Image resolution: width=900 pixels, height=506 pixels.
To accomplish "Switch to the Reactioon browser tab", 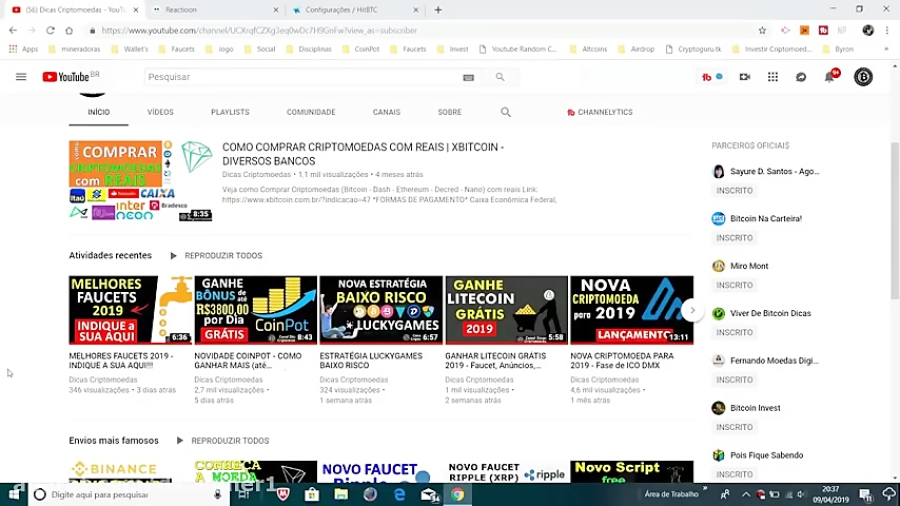I will pyautogui.click(x=215, y=10).
